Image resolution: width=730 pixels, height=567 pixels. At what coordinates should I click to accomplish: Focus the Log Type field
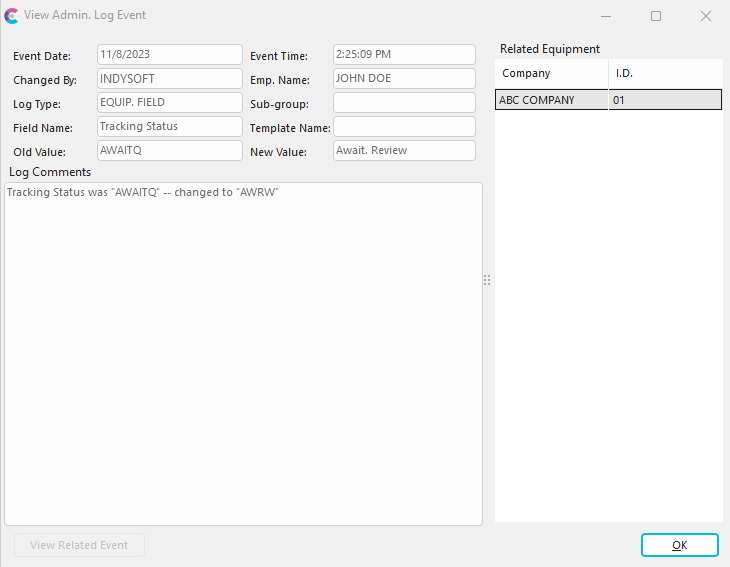click(x=169, y=103)
